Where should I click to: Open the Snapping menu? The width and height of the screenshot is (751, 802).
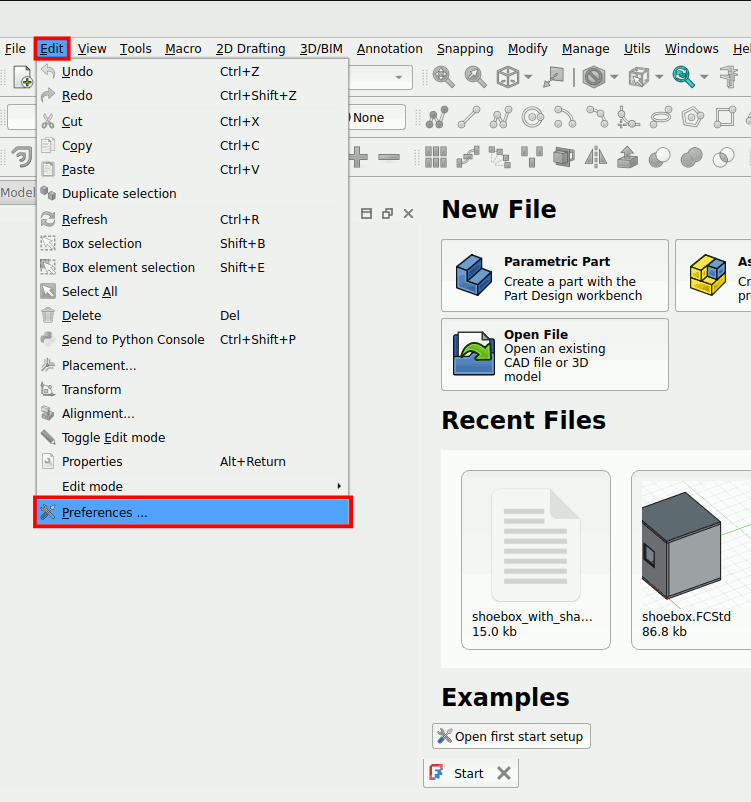(x=464, y=48)
